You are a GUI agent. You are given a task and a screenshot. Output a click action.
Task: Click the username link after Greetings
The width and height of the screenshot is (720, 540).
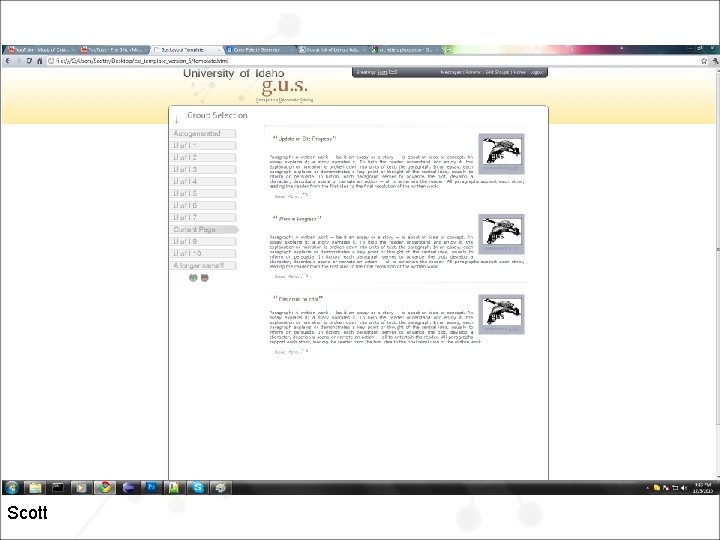coord(382,72)
